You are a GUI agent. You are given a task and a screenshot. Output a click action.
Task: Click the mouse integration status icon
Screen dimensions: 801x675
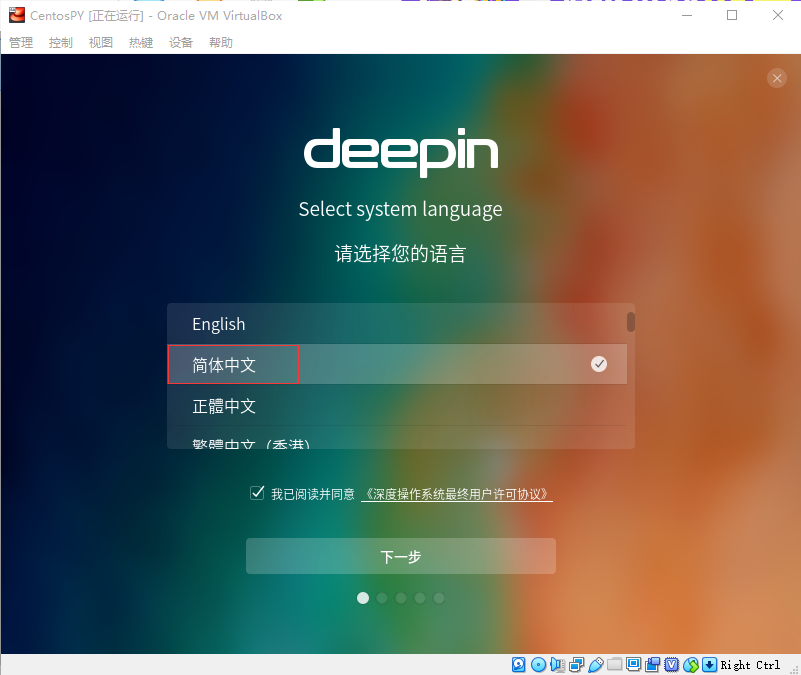691,664
